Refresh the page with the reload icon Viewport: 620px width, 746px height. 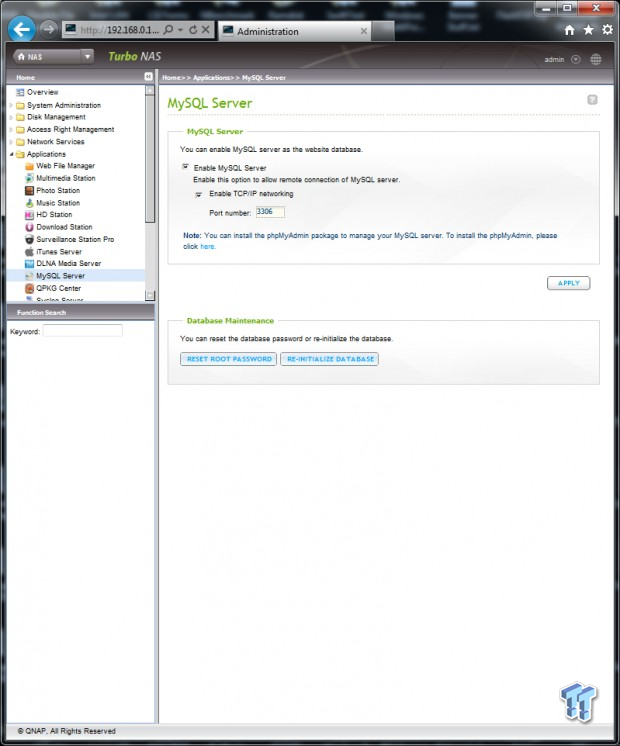click(x=193, y=30)
